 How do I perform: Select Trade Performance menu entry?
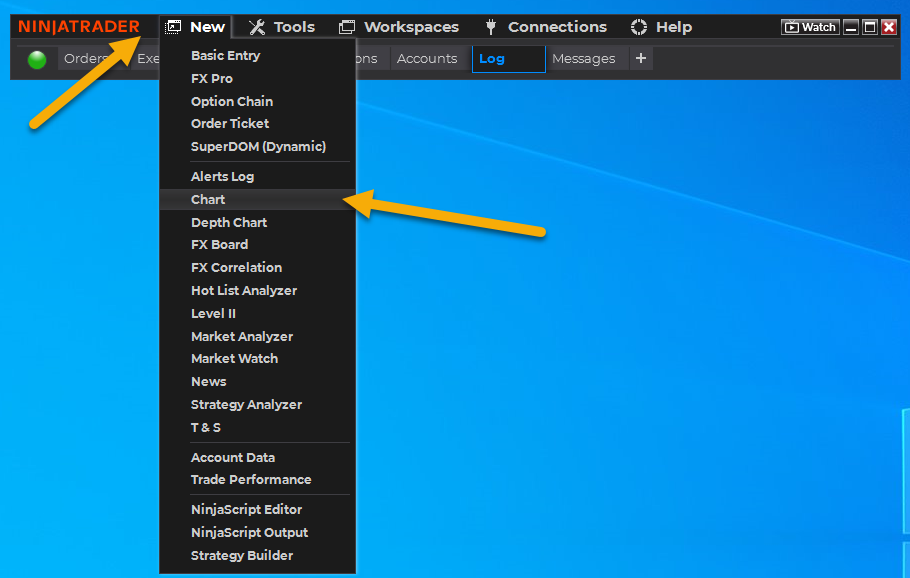(251, 480)
